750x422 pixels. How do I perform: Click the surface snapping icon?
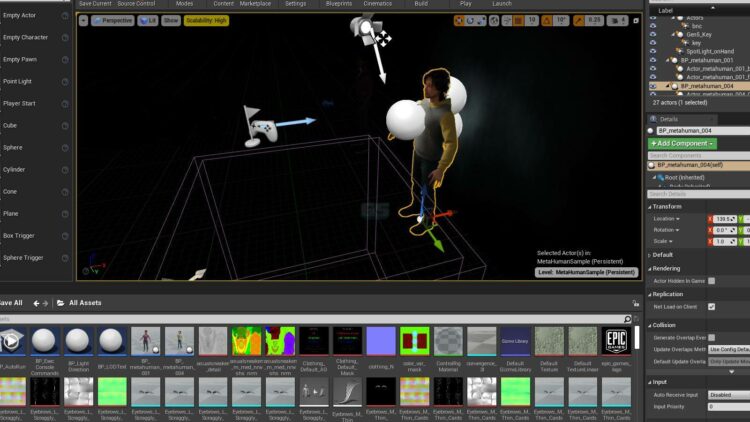[507, 21]
